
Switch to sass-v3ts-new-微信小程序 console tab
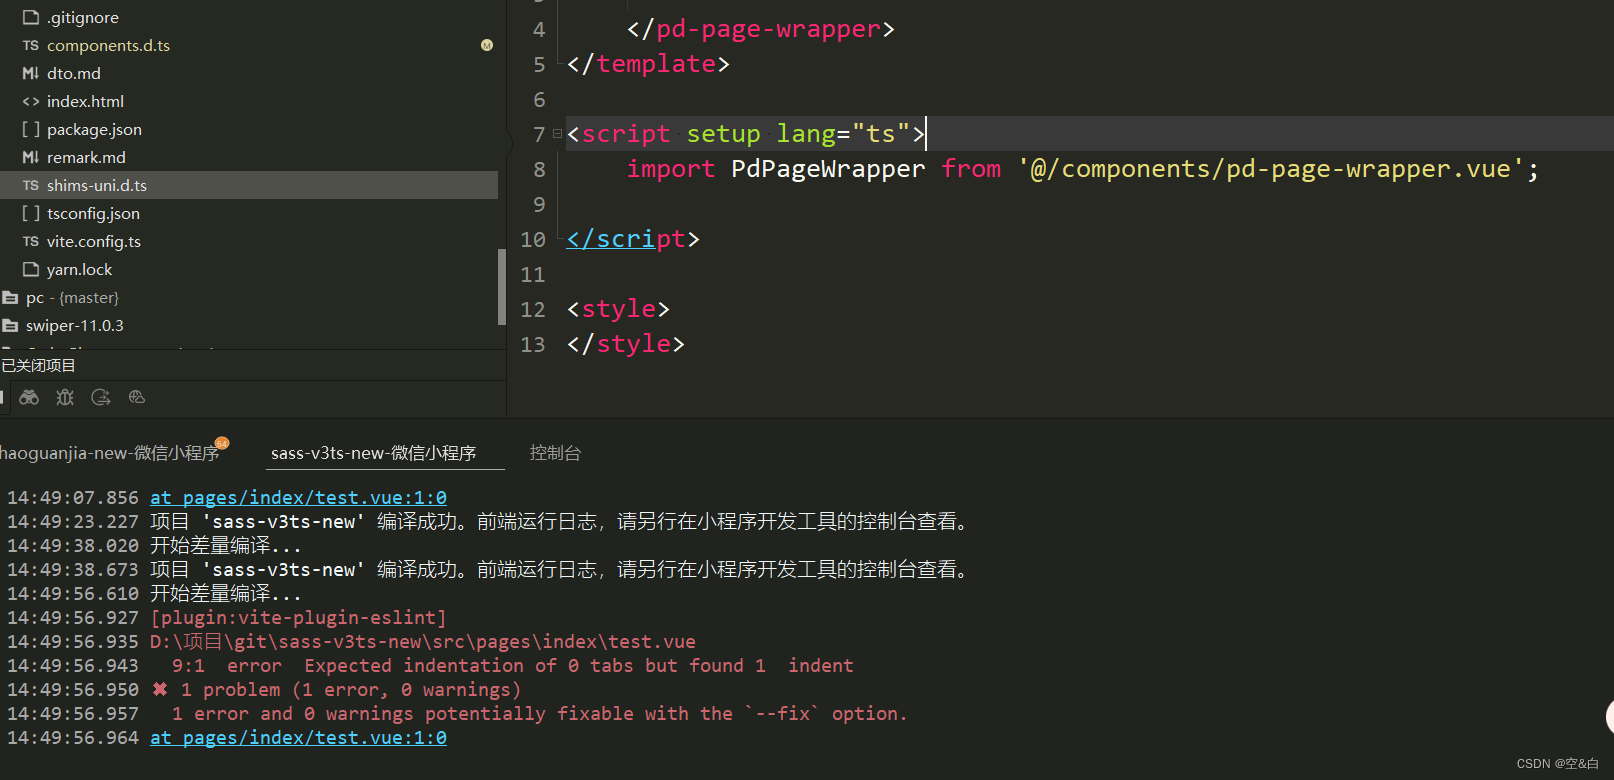[374, 453]
